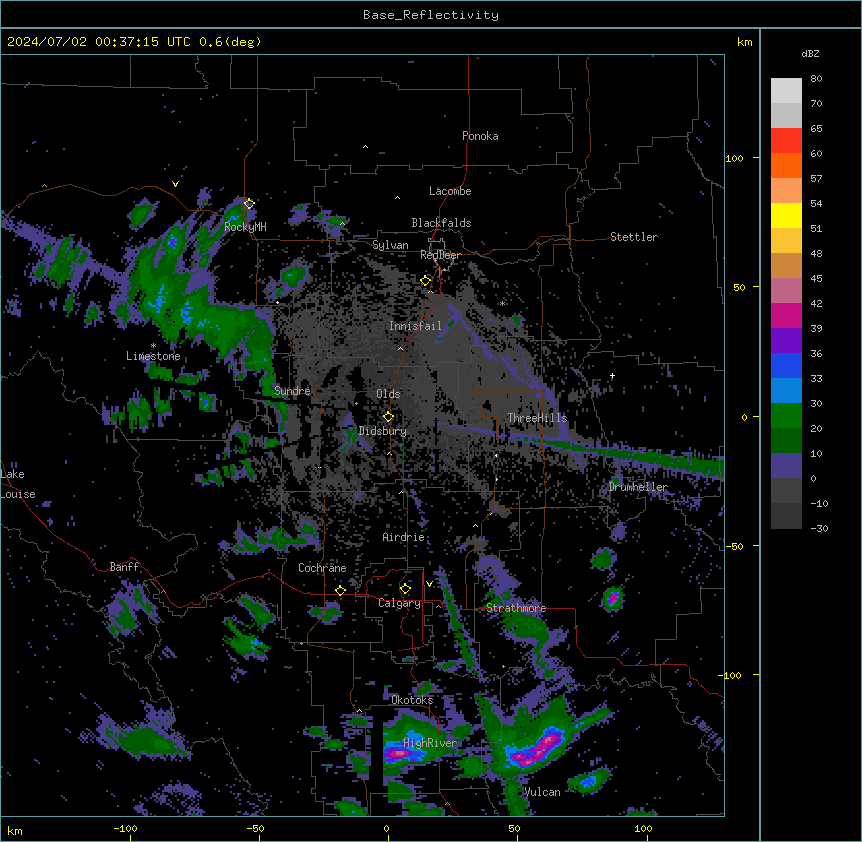Click the 100 tick on the right axis

[x=734, y=158]
